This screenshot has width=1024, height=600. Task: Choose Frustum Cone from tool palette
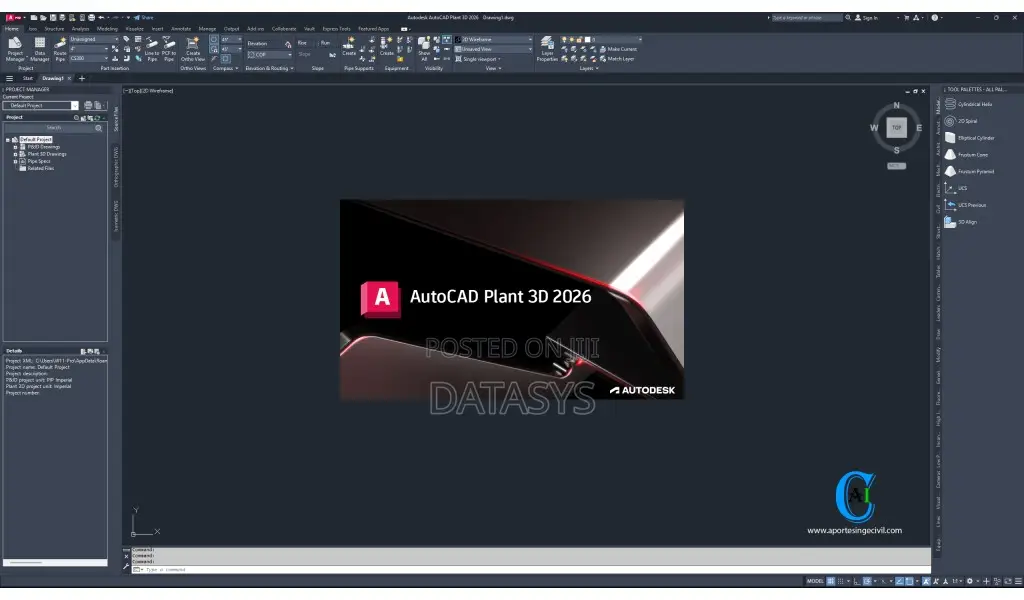point(967,155)
